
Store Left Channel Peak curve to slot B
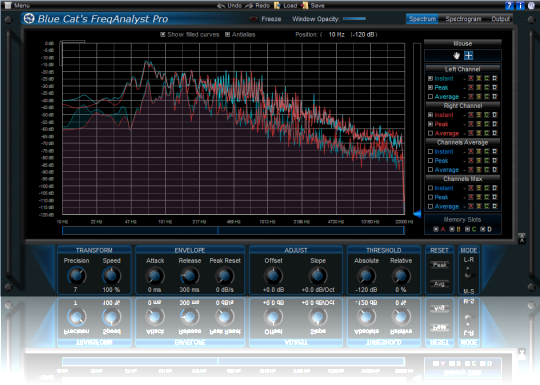click(x=479, y=87)
